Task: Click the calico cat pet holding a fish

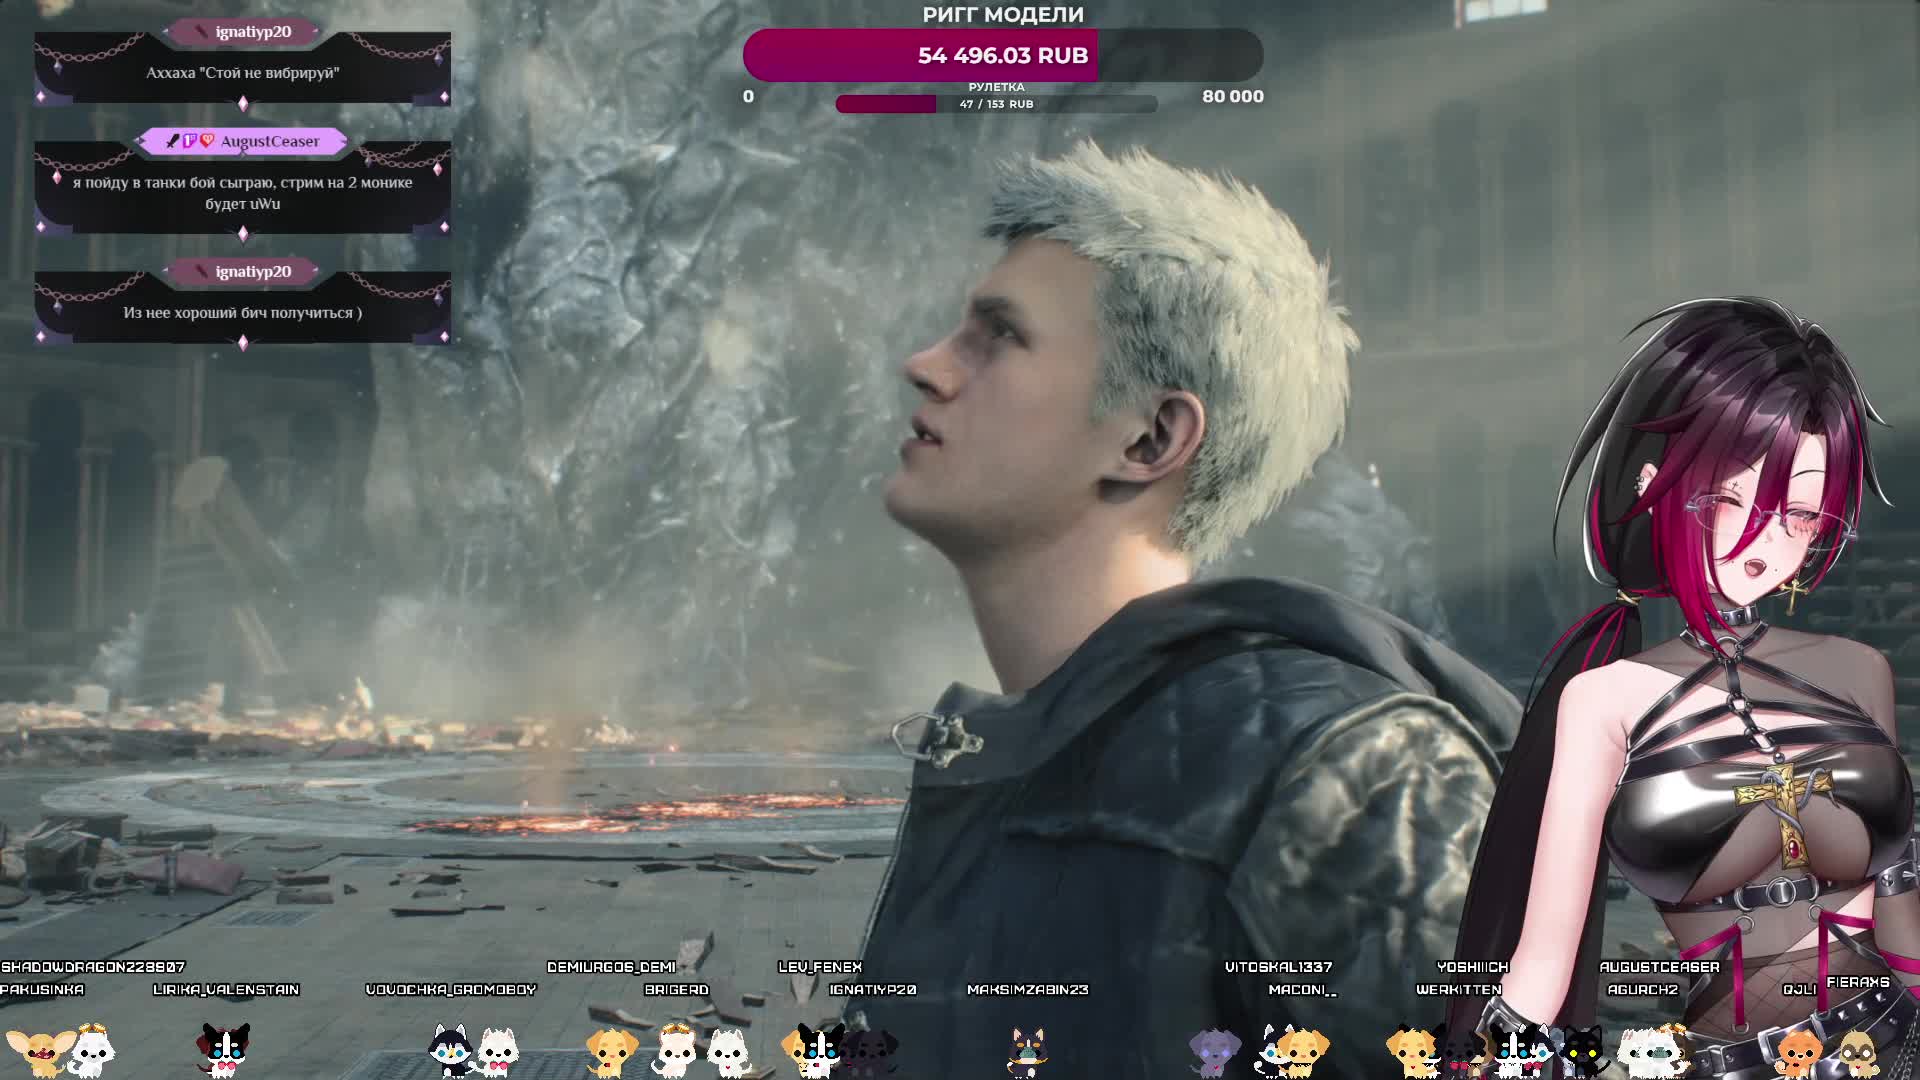Action: pyautogui.click(x=1027, y=1053)
